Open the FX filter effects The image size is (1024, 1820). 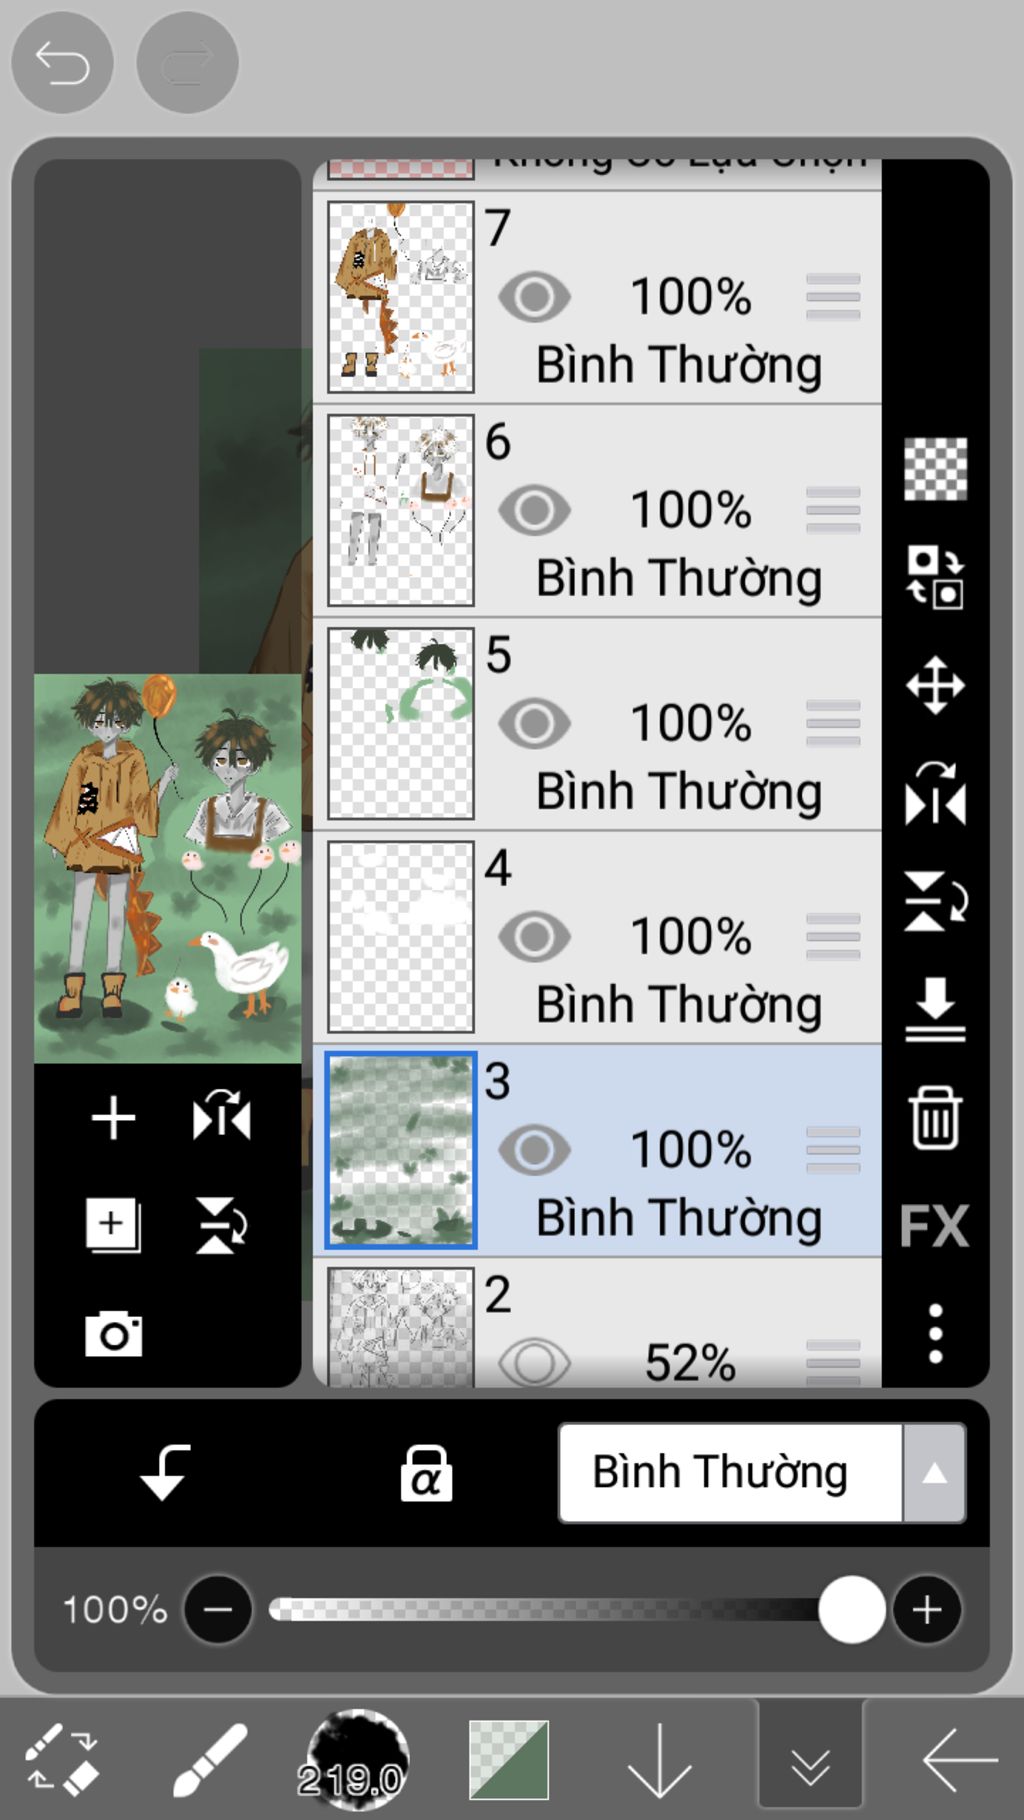(935, 1226)
